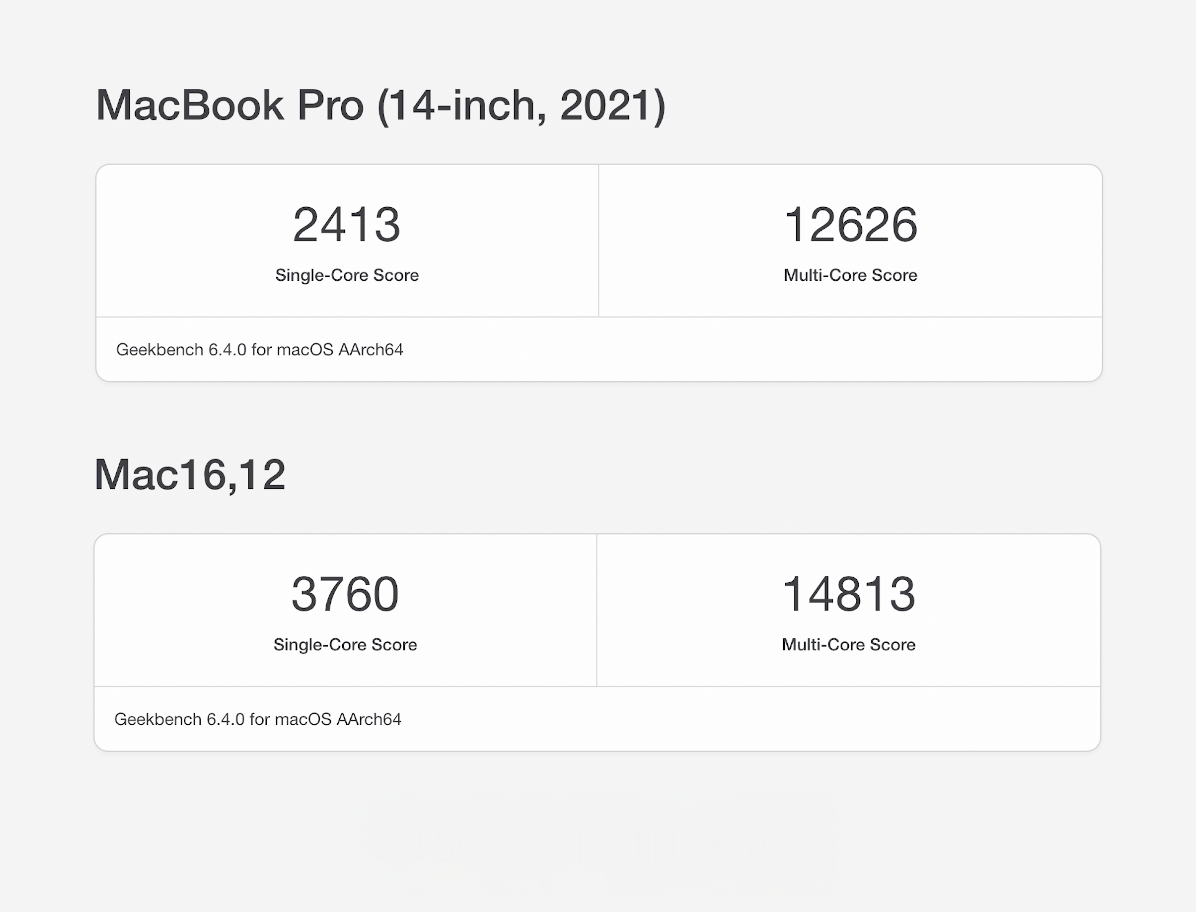This screenshot has height=912, width=1196.
Task: Click "AArch64" in the Mac16,12 card footer
Action: point(369,719)
